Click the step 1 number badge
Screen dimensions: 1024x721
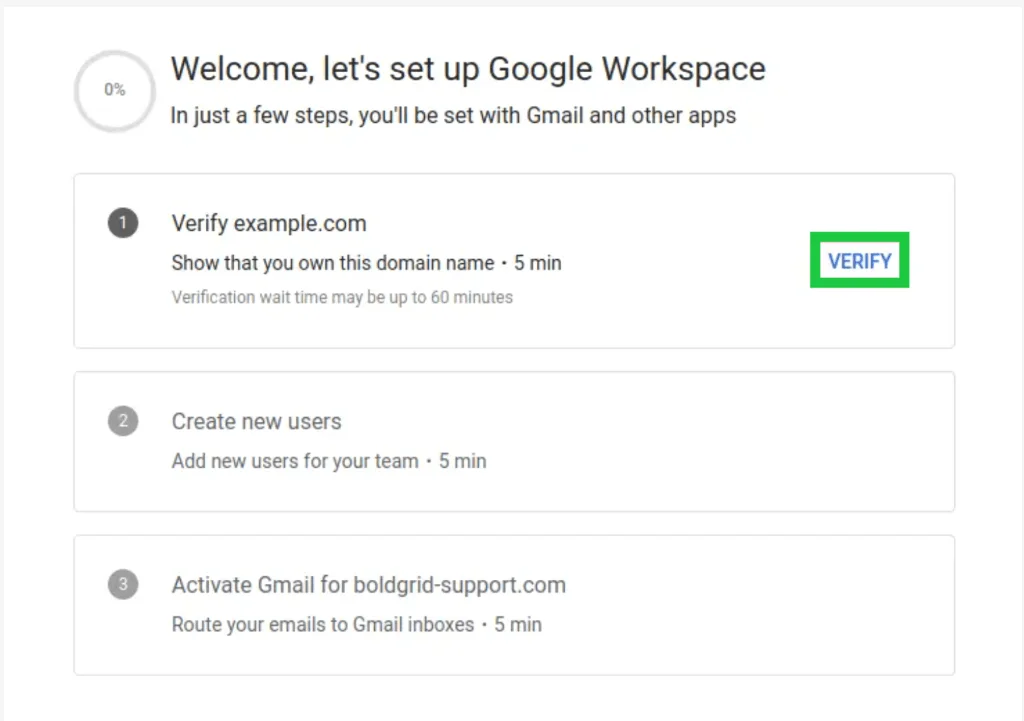click(123, 223)
